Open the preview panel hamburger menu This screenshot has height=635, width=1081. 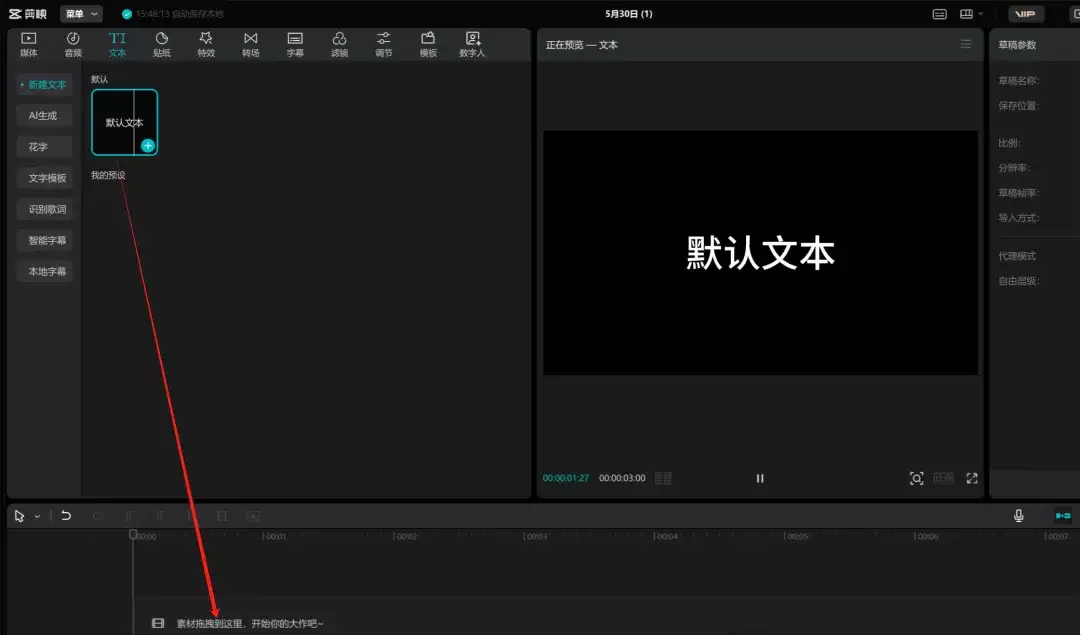pos(965,44)
